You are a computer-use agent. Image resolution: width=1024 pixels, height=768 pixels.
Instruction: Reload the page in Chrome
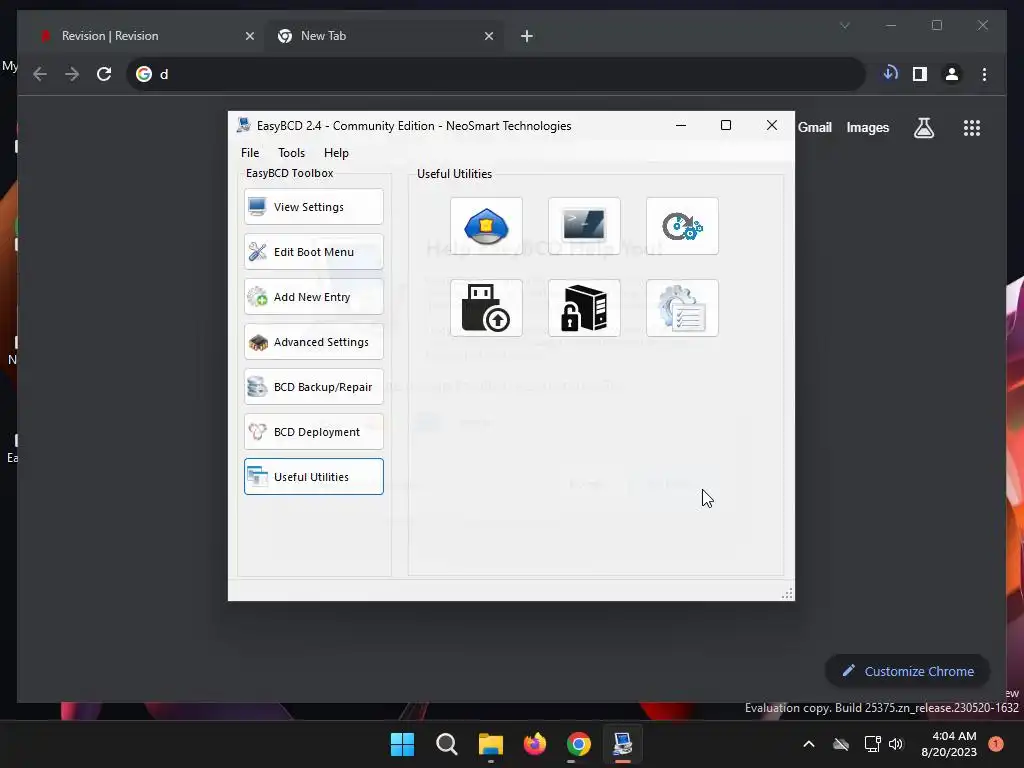104,74
